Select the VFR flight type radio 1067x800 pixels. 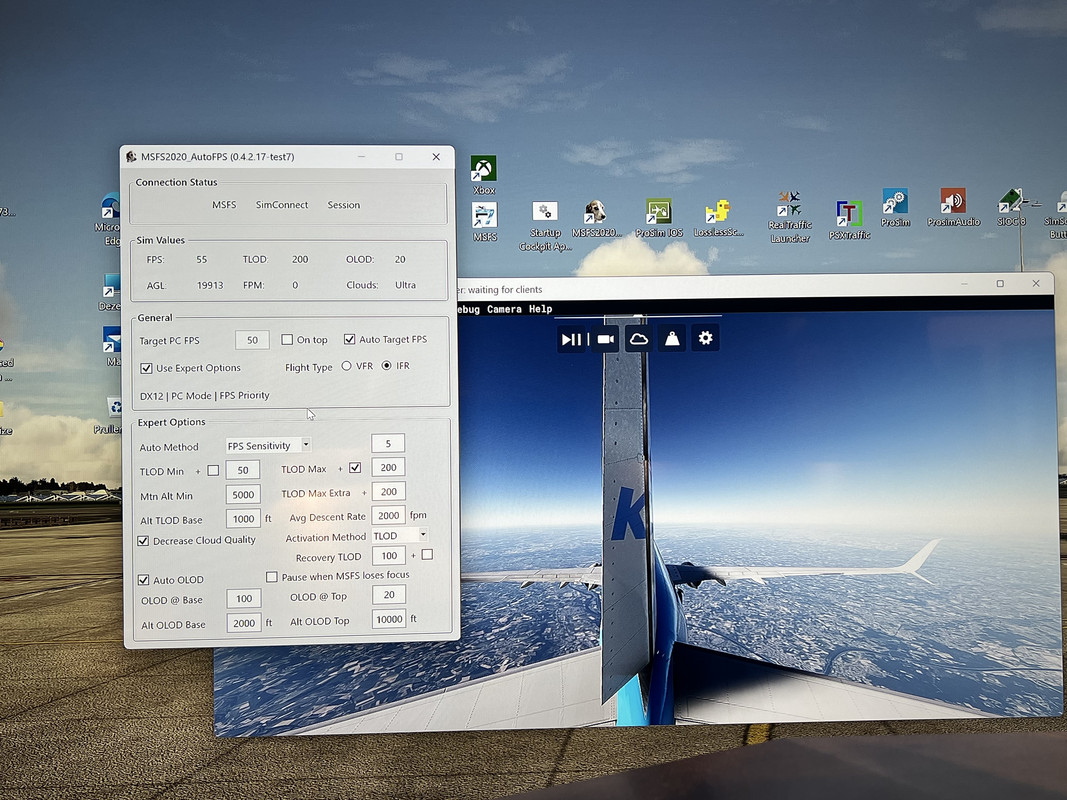pos(346,366)
